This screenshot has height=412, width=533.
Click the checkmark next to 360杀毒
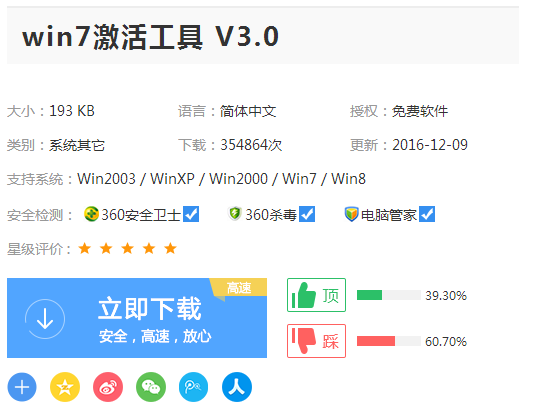[x=307, y=214]
